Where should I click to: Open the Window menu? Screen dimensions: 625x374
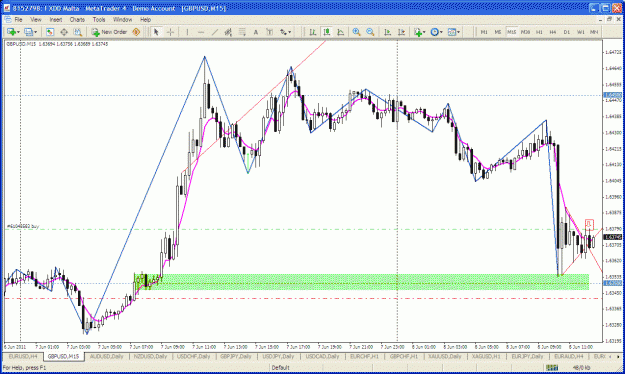click(122, 20)
